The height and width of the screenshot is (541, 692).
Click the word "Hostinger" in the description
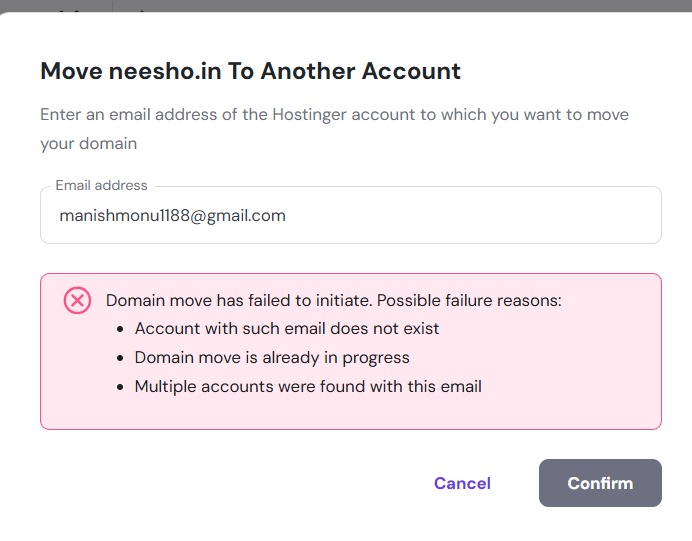311,114
